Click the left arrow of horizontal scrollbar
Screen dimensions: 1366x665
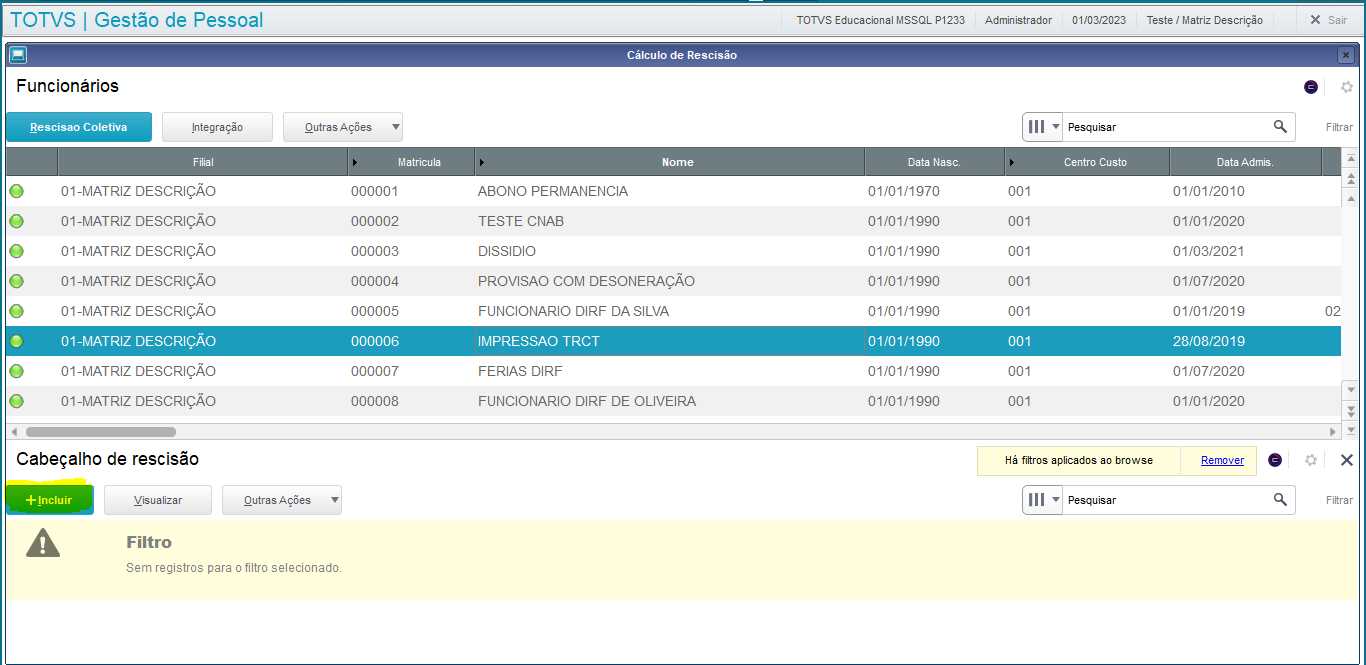click(x=13, y=432)
